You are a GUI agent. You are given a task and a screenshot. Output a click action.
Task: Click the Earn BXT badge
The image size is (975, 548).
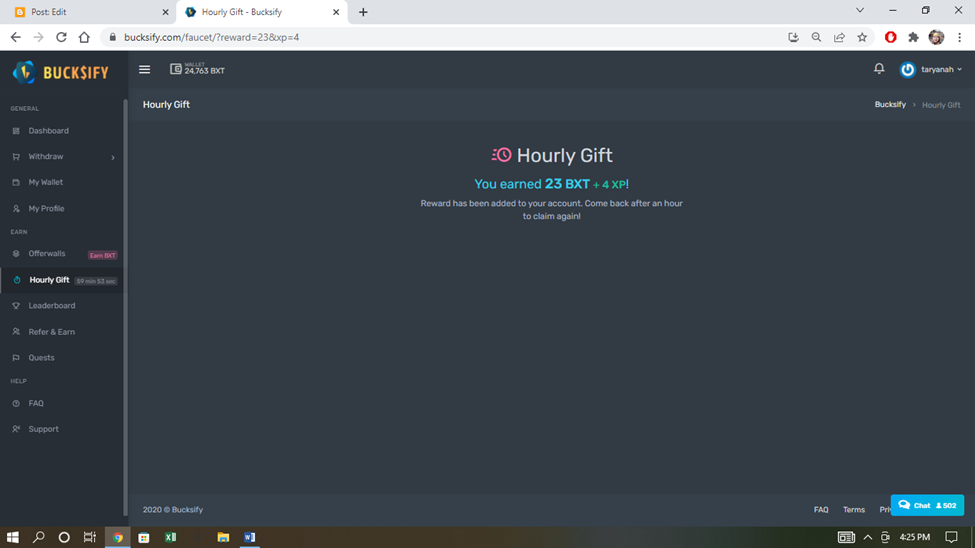click(x=103, y=255)
